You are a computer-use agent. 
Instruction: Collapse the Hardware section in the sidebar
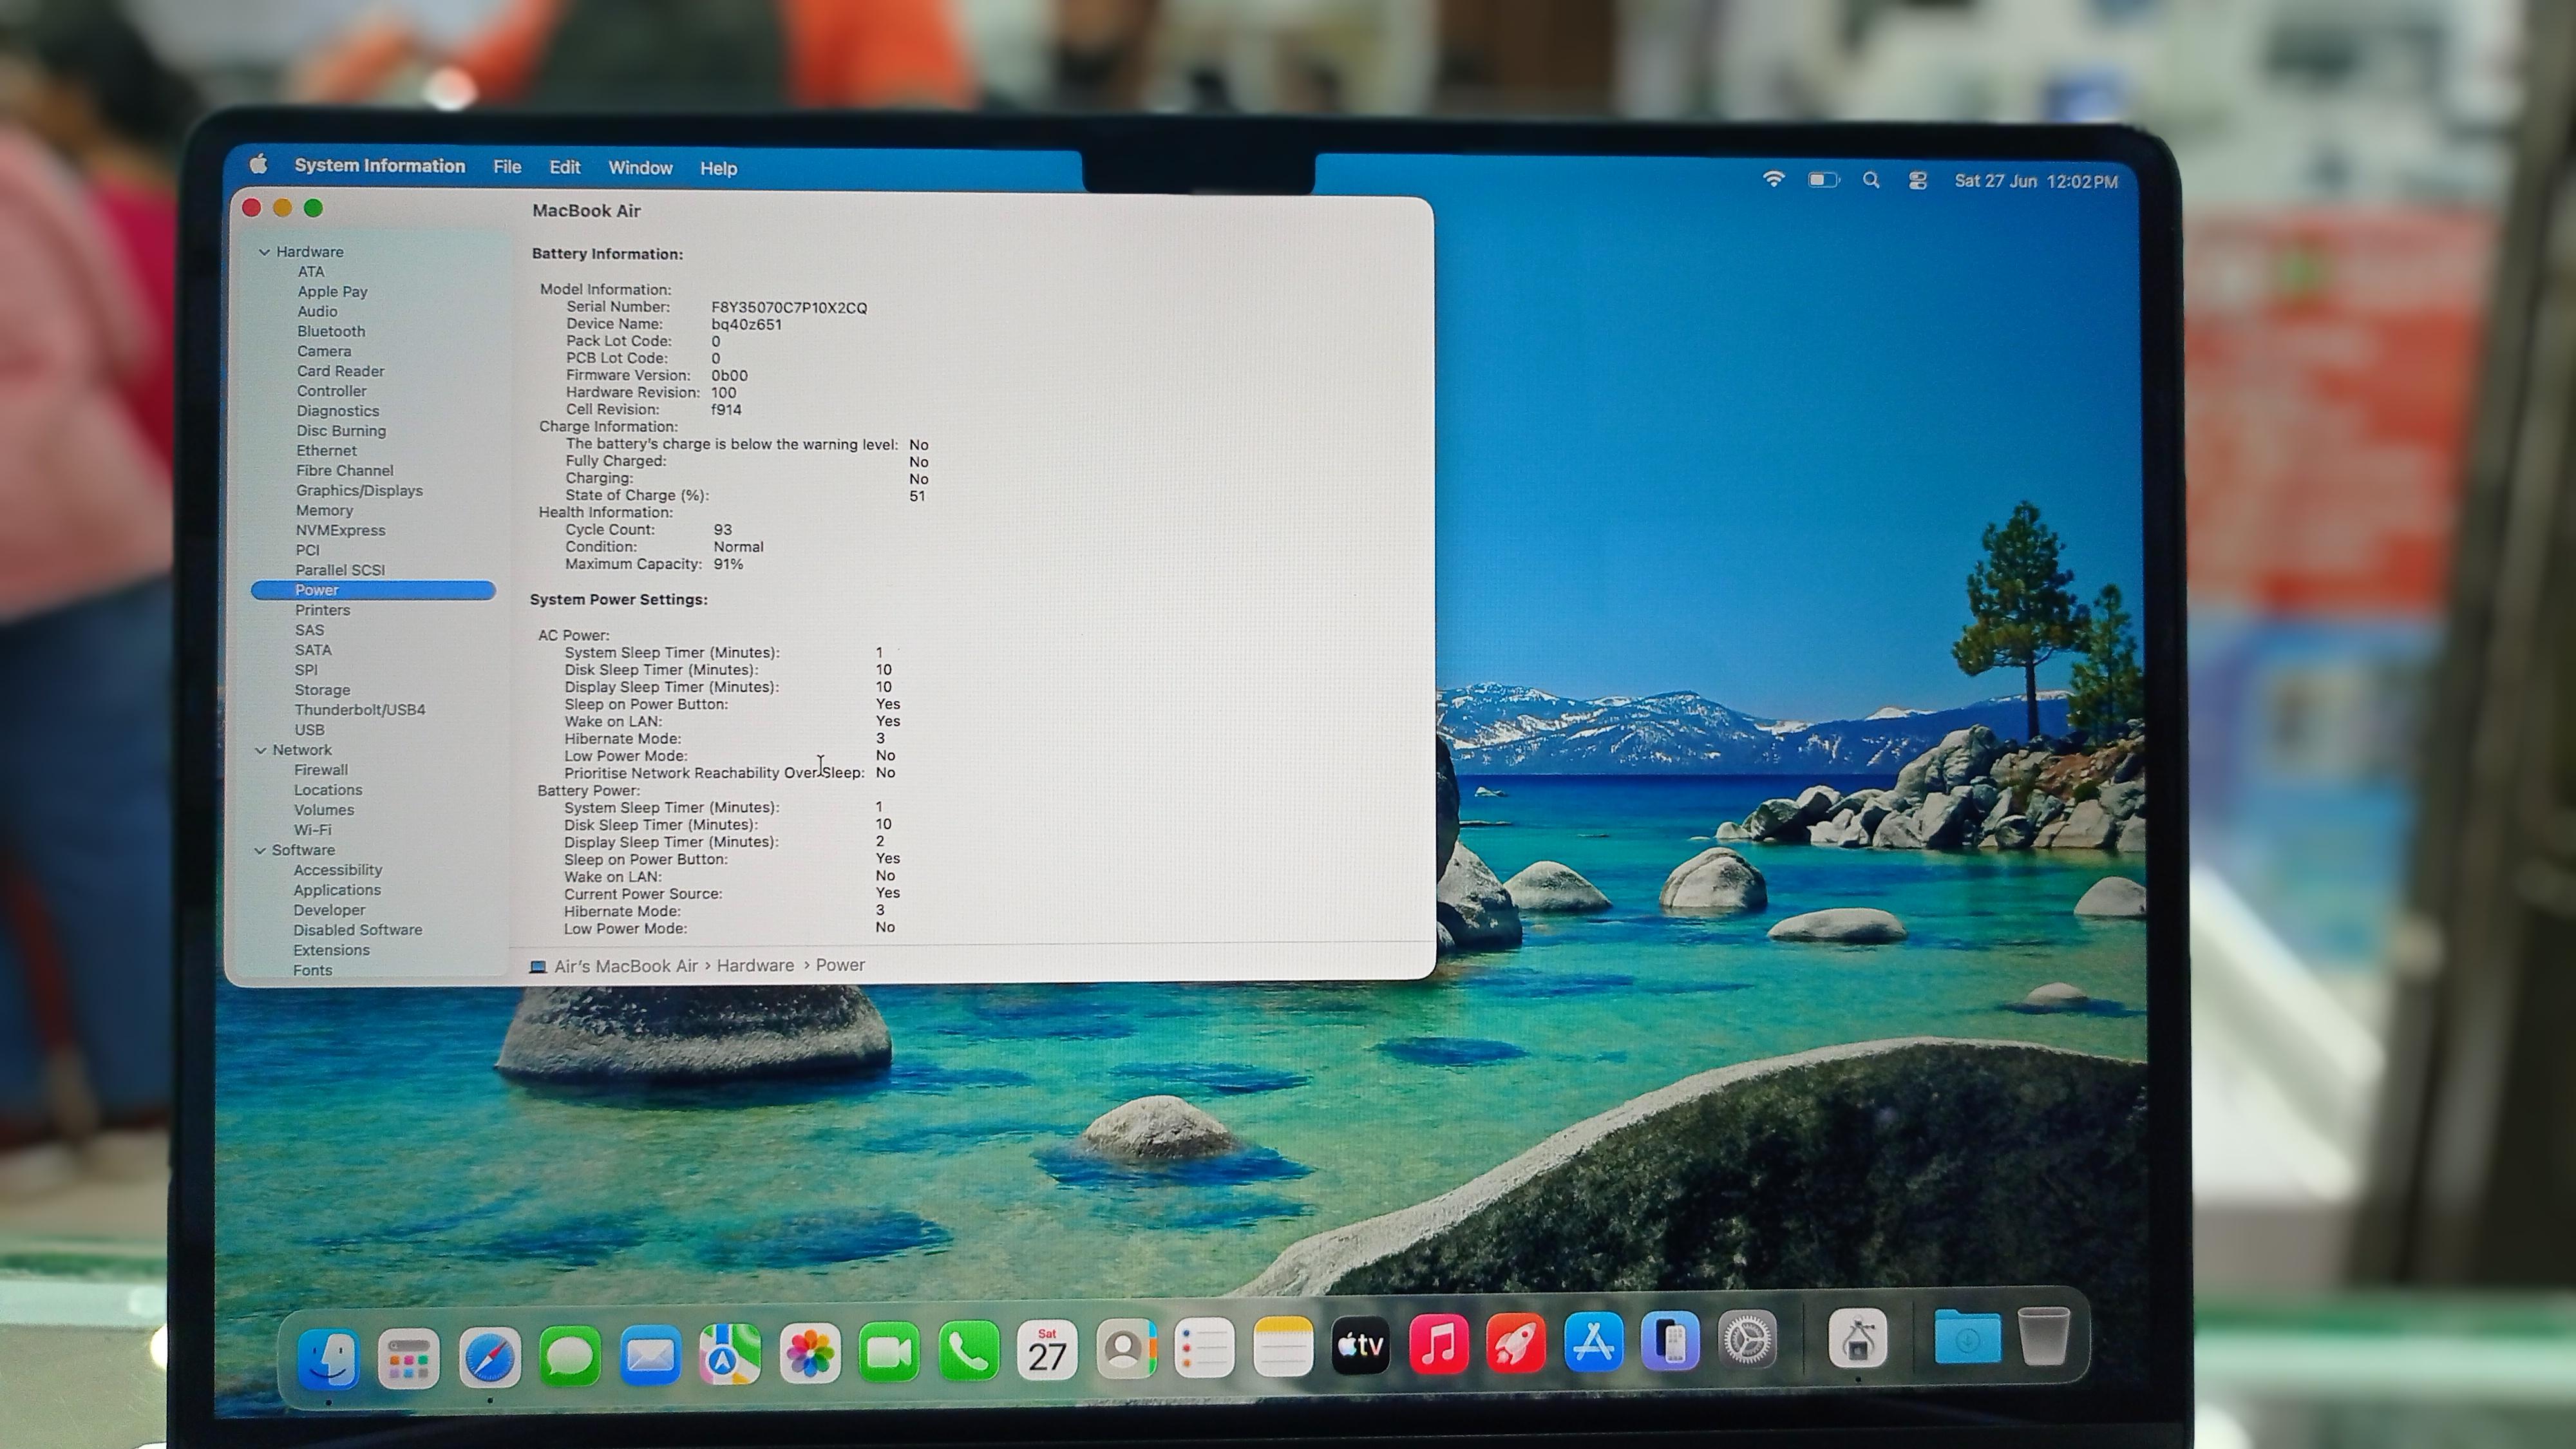click(x=264, y=252)
